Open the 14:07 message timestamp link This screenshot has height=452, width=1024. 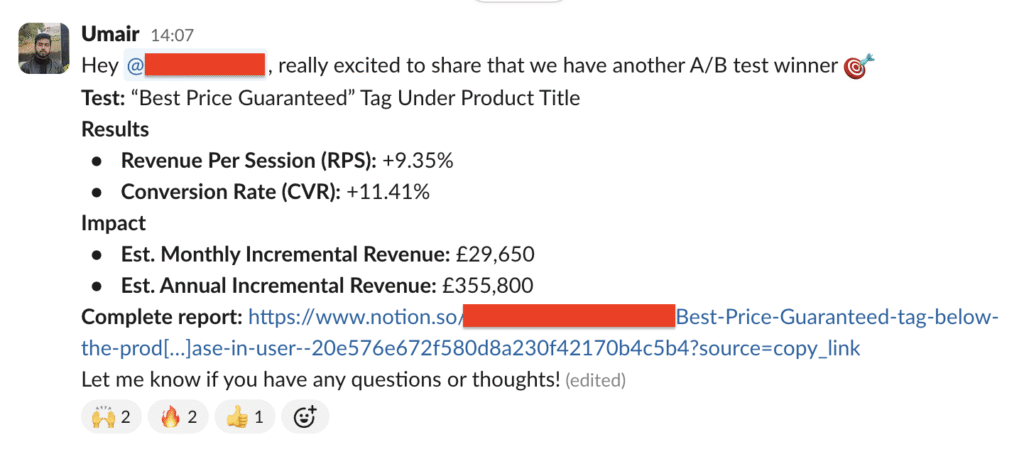click(x=172, y=35)
